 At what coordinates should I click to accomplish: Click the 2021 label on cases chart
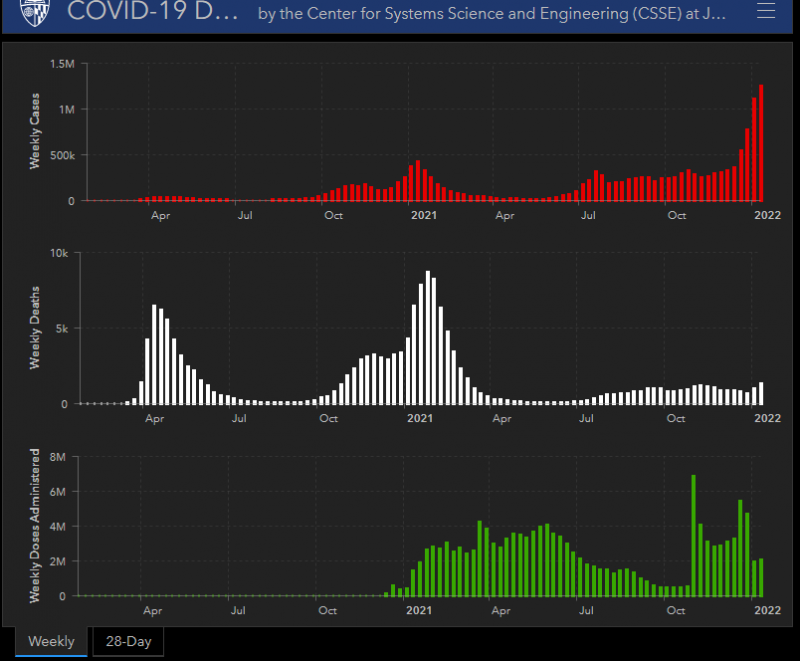423,215
